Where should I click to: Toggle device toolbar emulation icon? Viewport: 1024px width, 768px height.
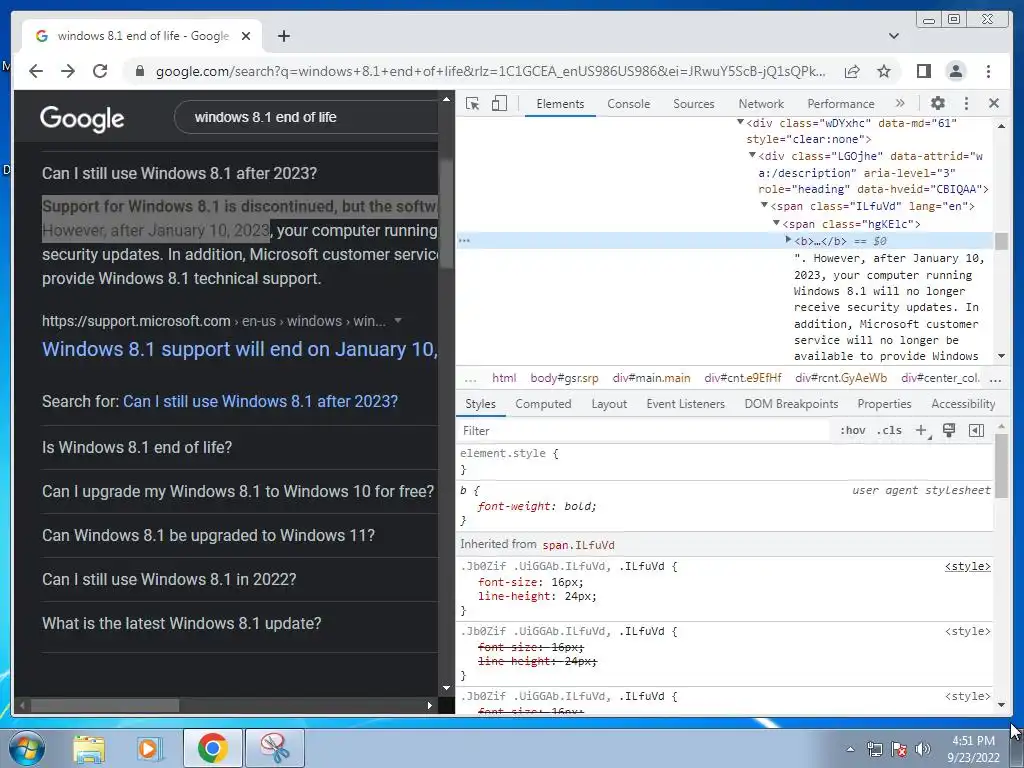(499, 104)
